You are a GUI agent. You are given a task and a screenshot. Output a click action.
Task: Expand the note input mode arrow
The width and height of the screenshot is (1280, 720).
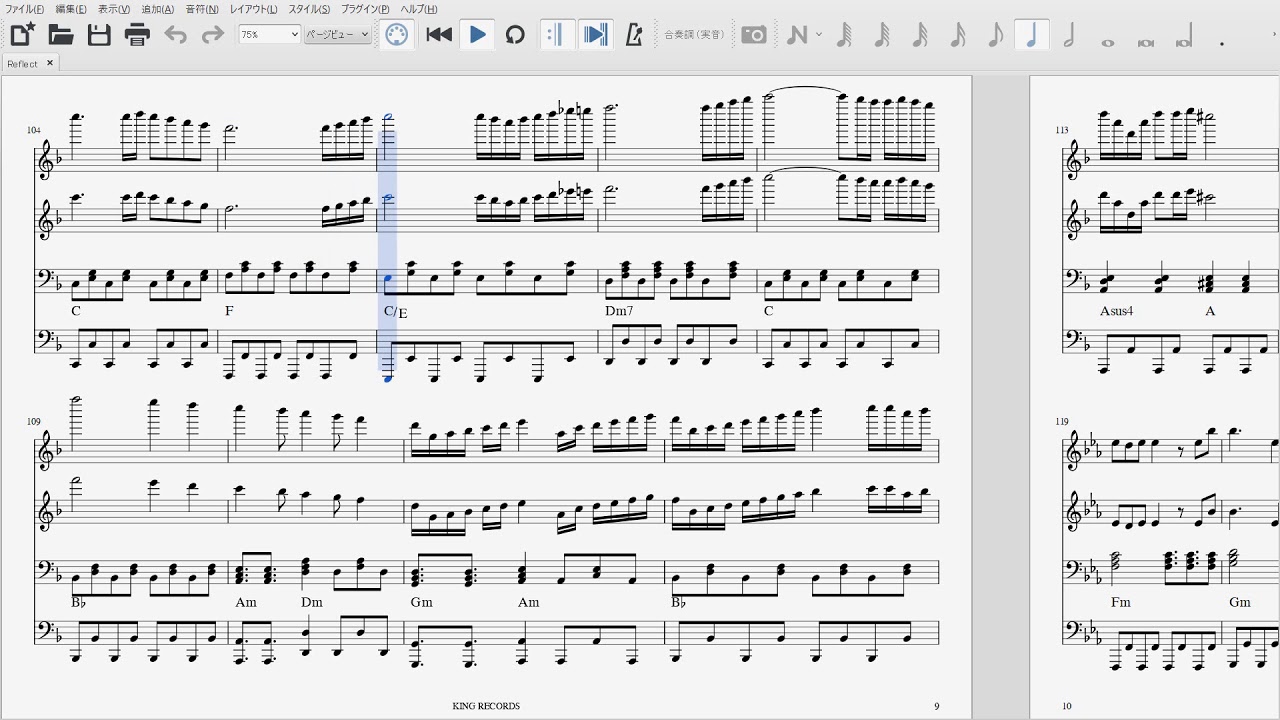819,35
